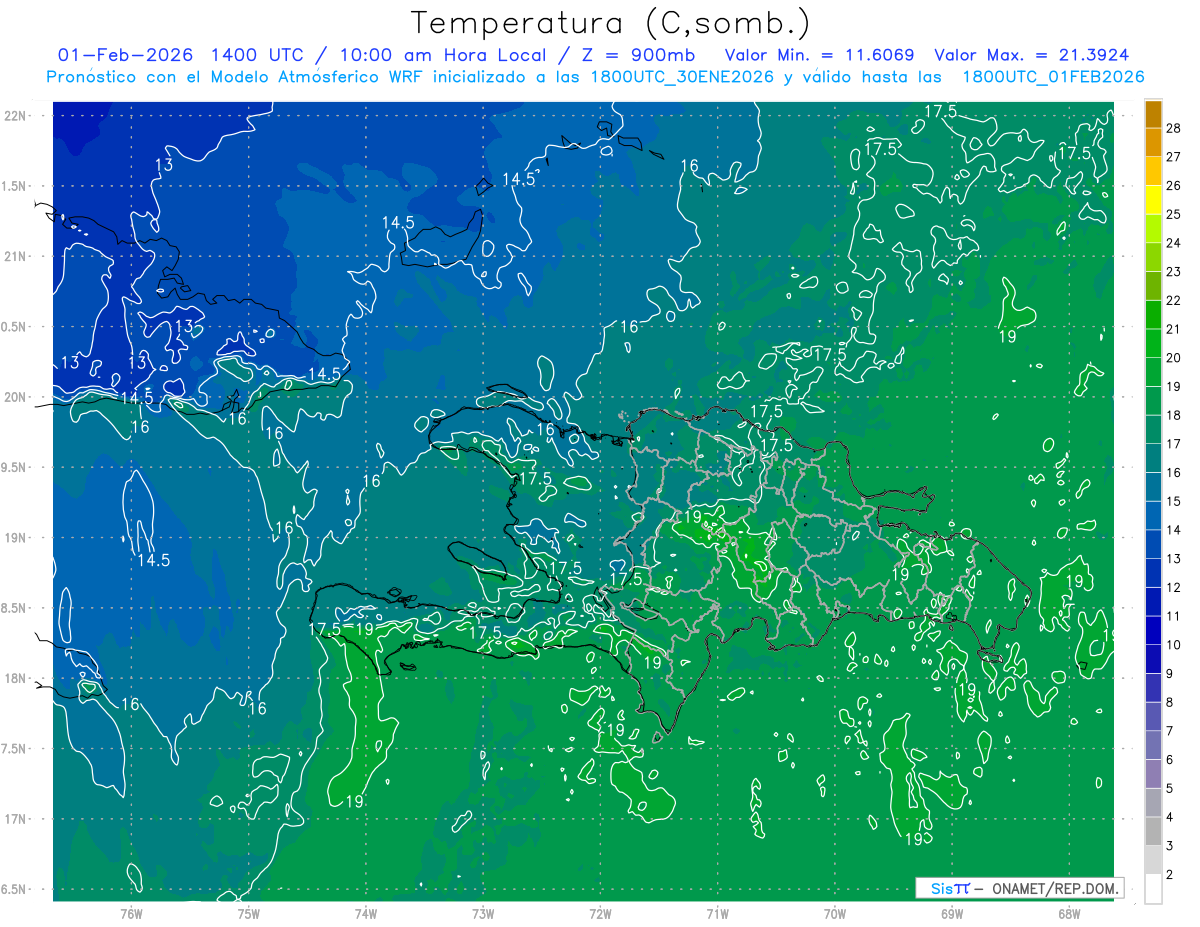
Task: Click the "Valor Max. = 21.3924" readout
Action: [x=1033, y=55]
